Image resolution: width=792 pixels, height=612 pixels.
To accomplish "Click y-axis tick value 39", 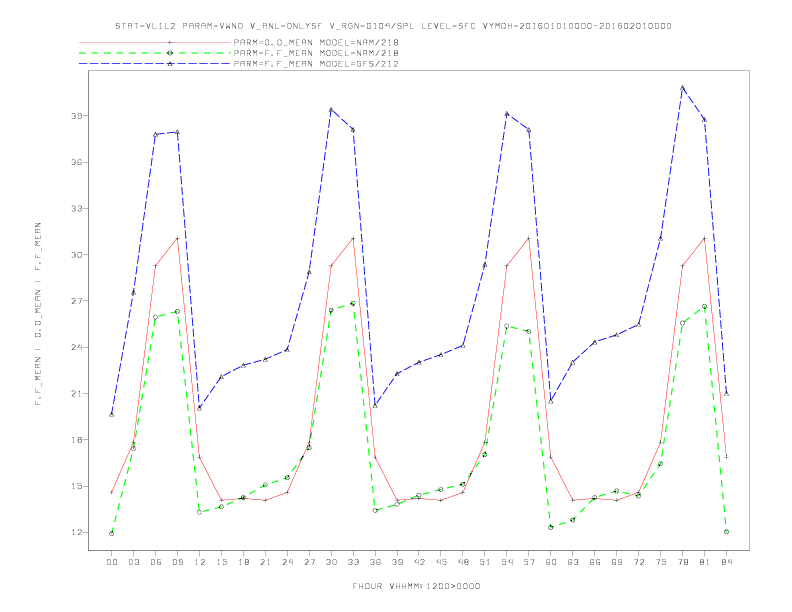I will 77,116.
